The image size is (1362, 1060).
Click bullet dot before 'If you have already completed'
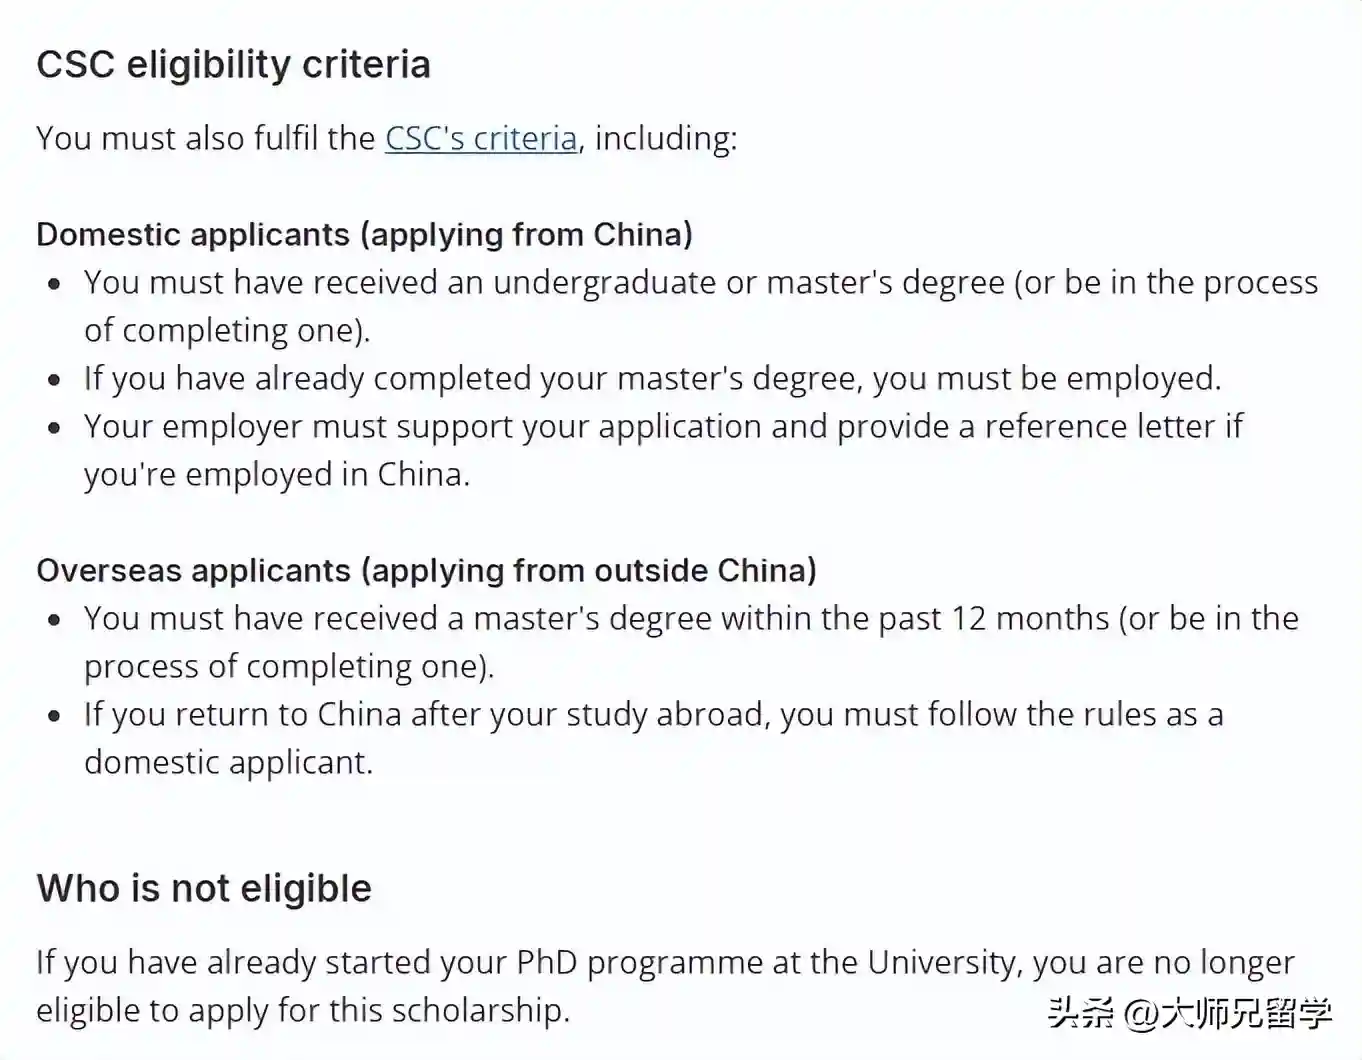(55, 380)
